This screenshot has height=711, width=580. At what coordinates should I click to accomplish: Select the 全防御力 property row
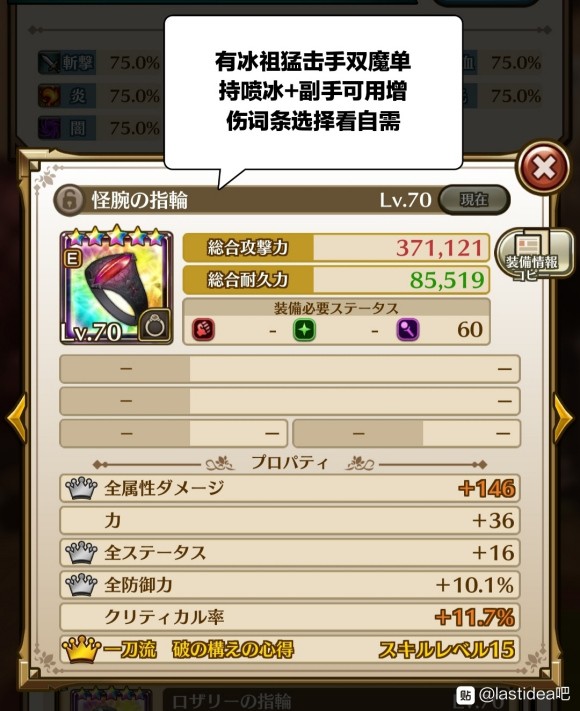pyautogui.click(x=290, y=585)
